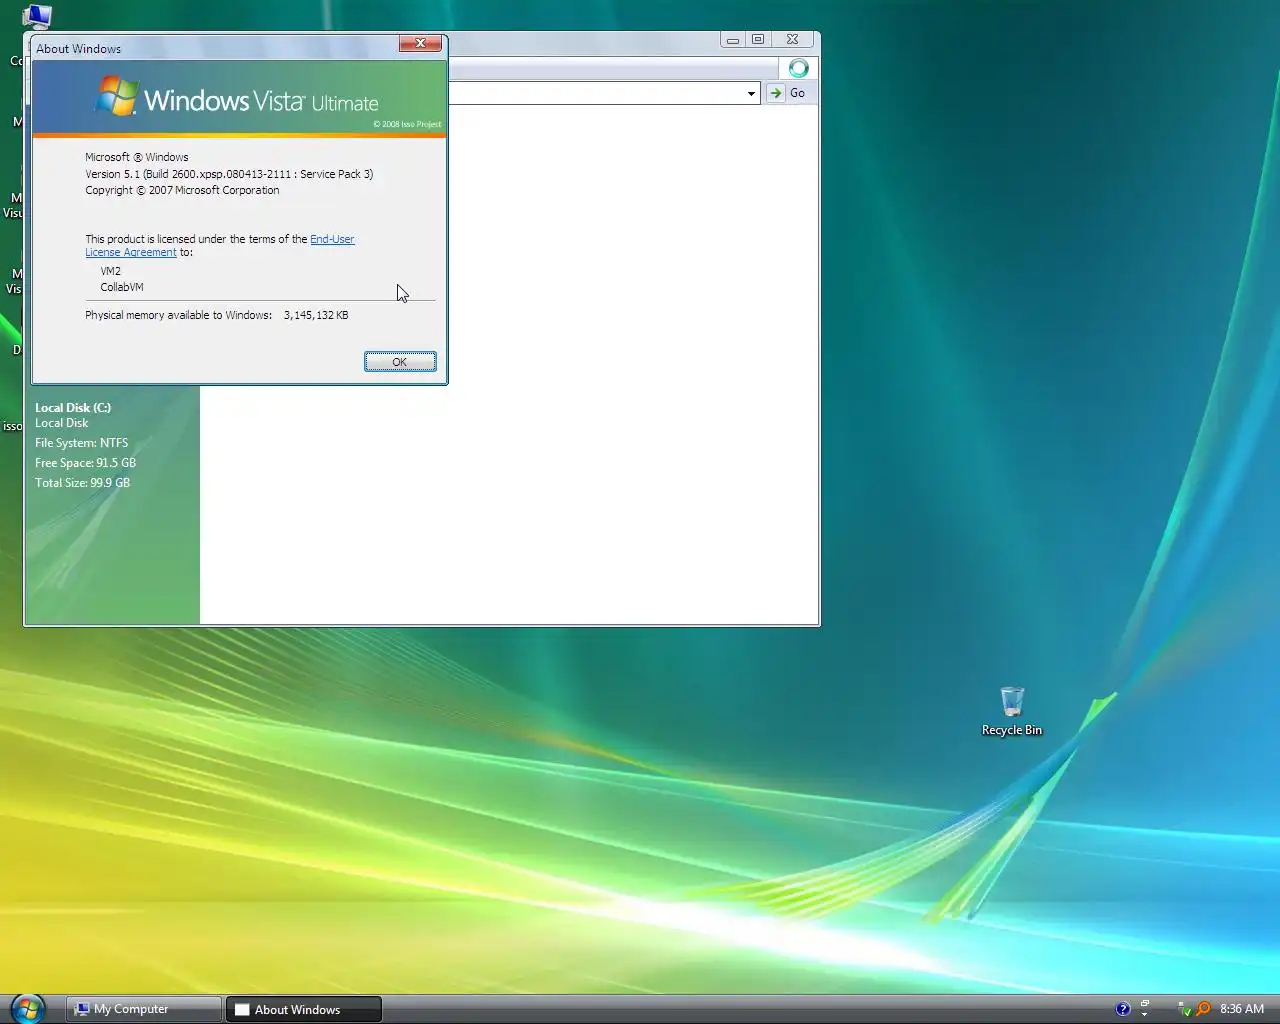Click the 'Total Size: 99.9 GB' text

click(x=82, y=483)
